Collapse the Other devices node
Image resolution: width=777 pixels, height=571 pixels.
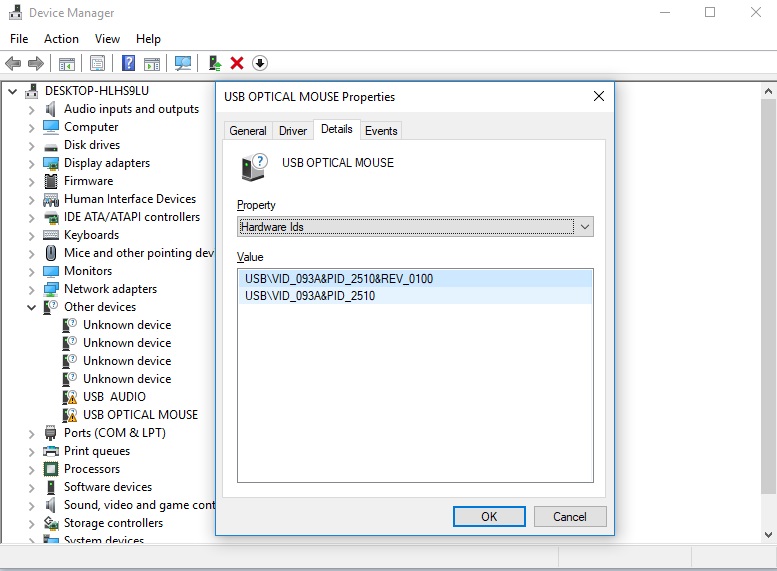tap(32, 307)
